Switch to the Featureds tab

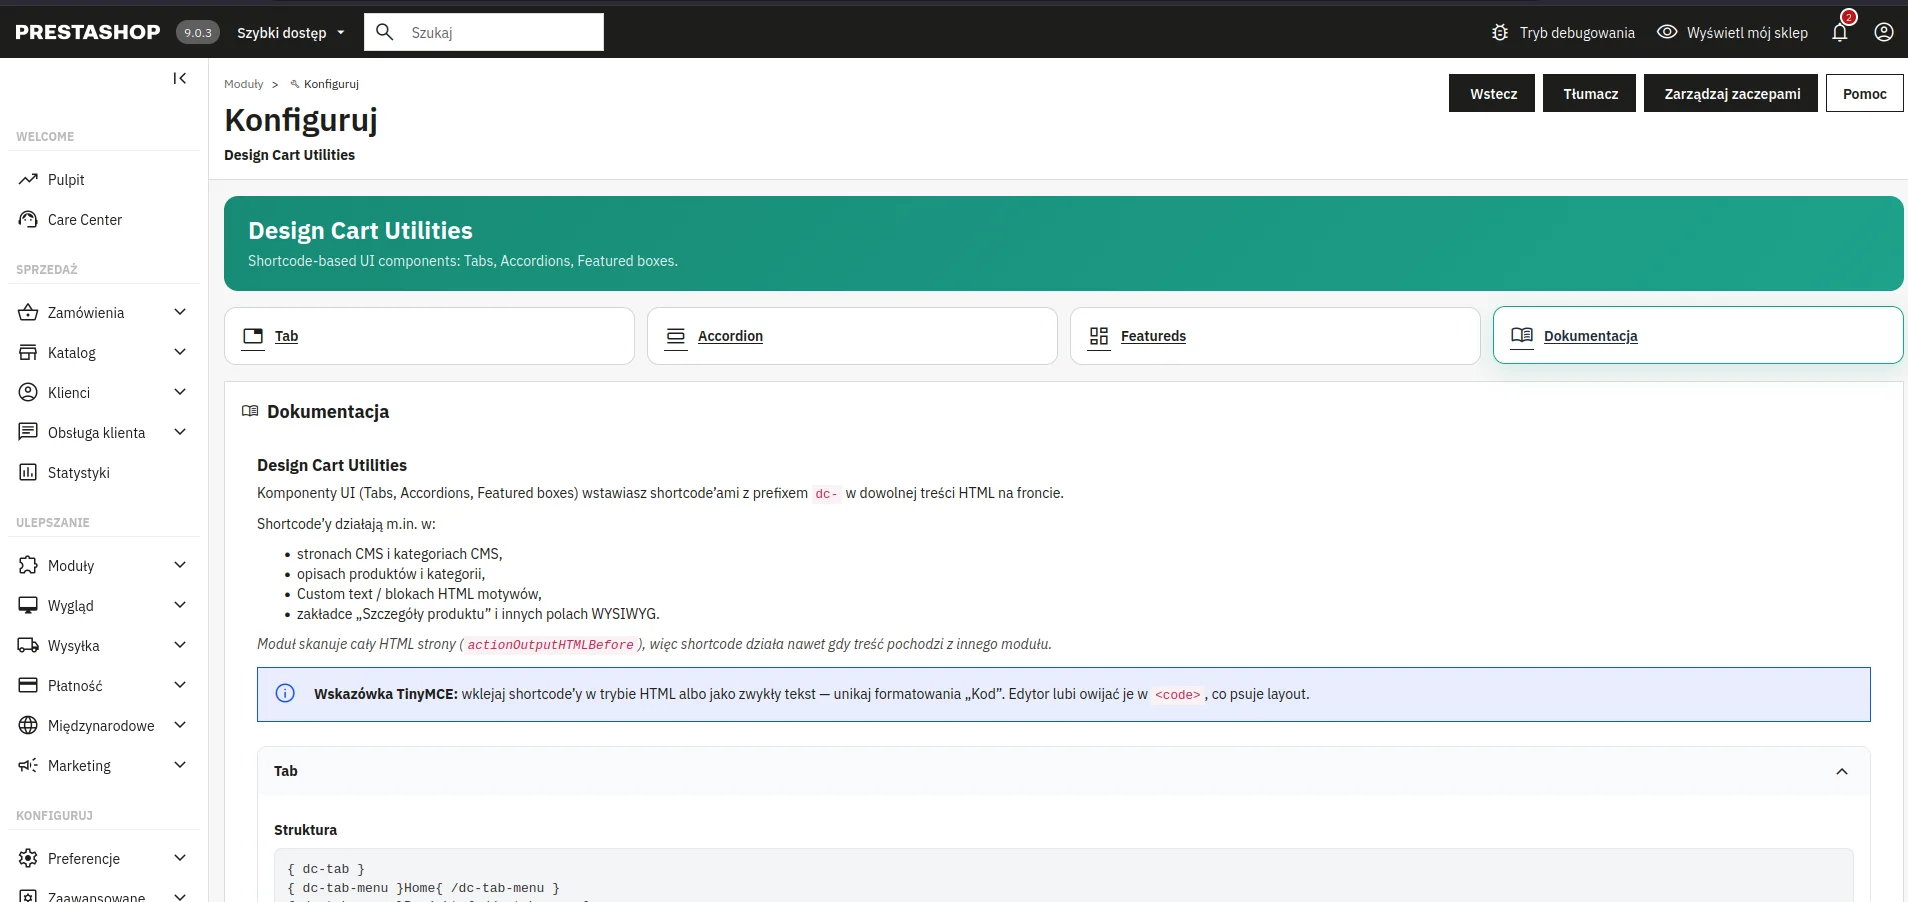(x=1275, y=336)
